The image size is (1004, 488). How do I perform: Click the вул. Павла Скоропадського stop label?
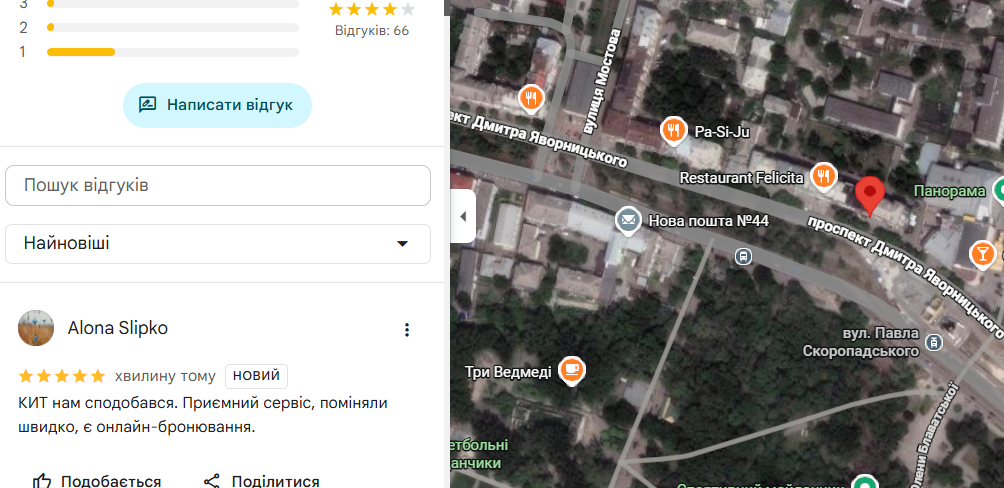pyautogui.click(x=861, y=343)
